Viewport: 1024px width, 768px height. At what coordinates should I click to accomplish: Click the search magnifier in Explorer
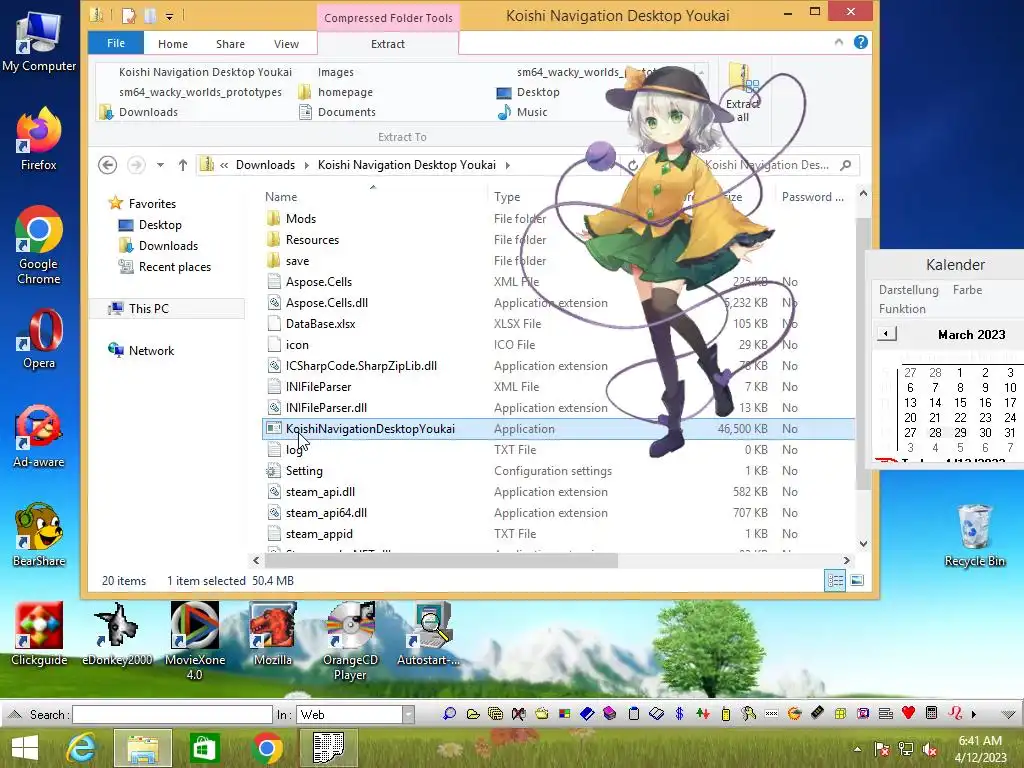[846, 165]
